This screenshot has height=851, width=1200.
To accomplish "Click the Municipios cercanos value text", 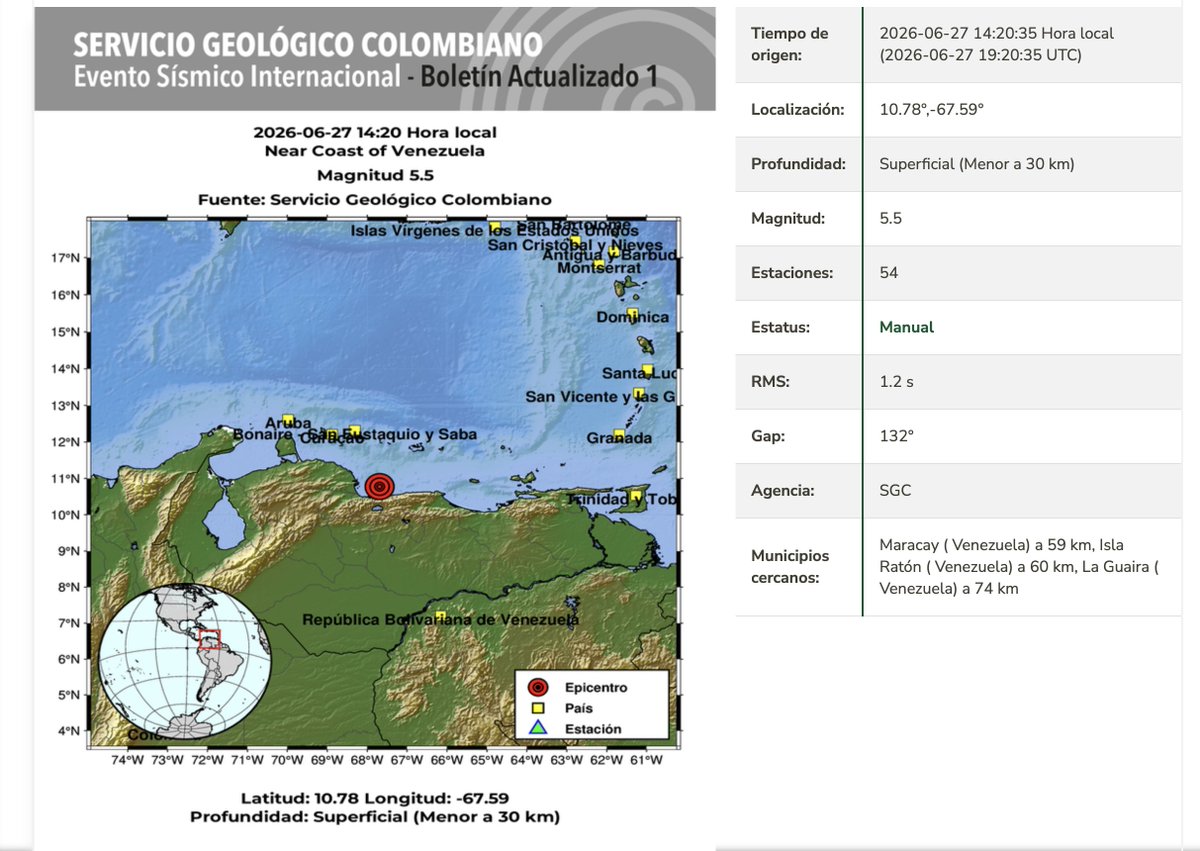I will pyautogui.click(x=1018, y=567).
